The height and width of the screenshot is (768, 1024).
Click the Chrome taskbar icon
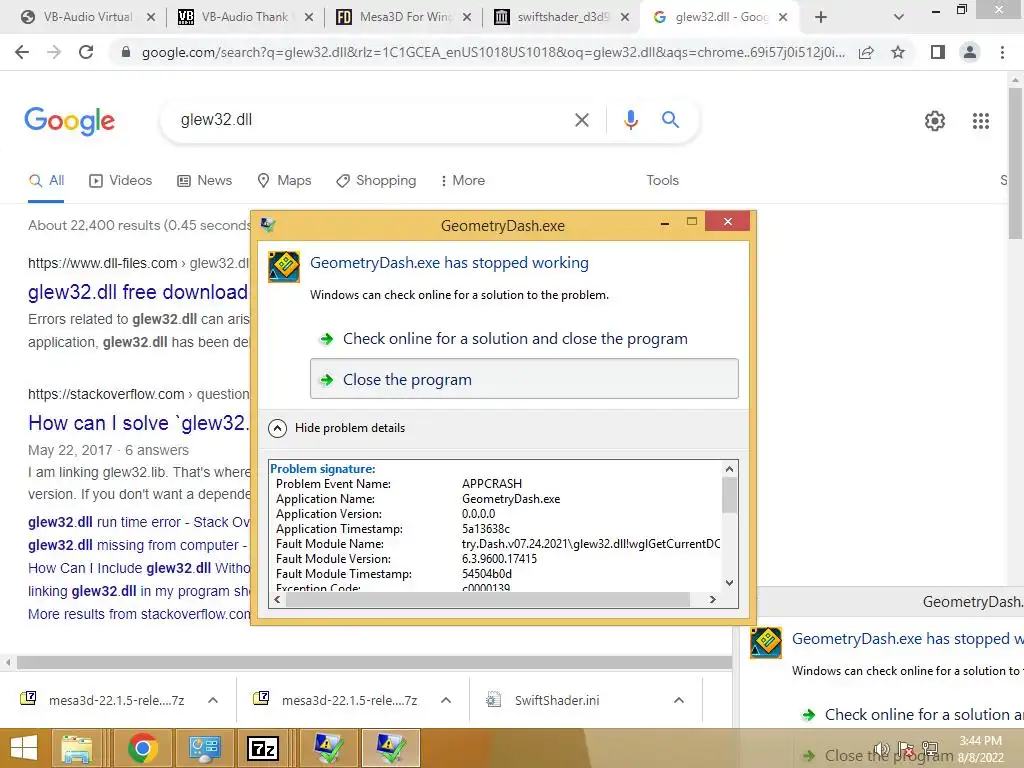[x=142, y=748]
